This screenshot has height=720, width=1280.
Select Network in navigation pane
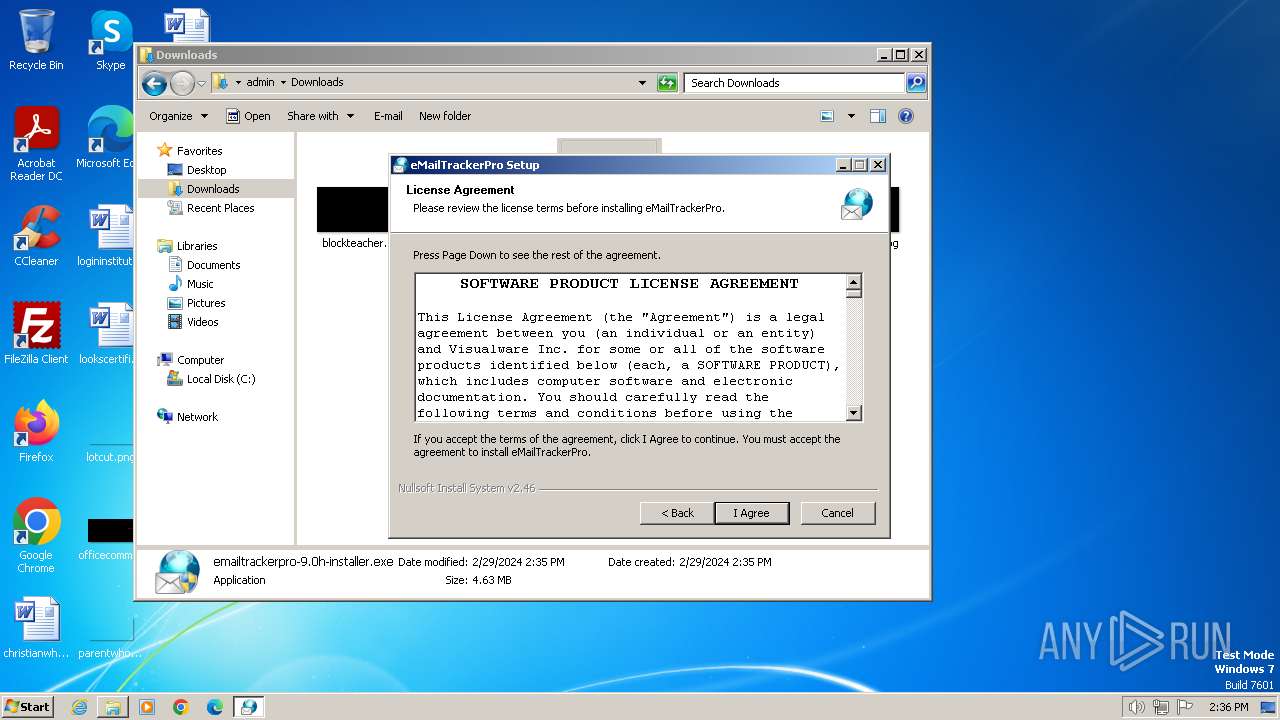point(197,417)
